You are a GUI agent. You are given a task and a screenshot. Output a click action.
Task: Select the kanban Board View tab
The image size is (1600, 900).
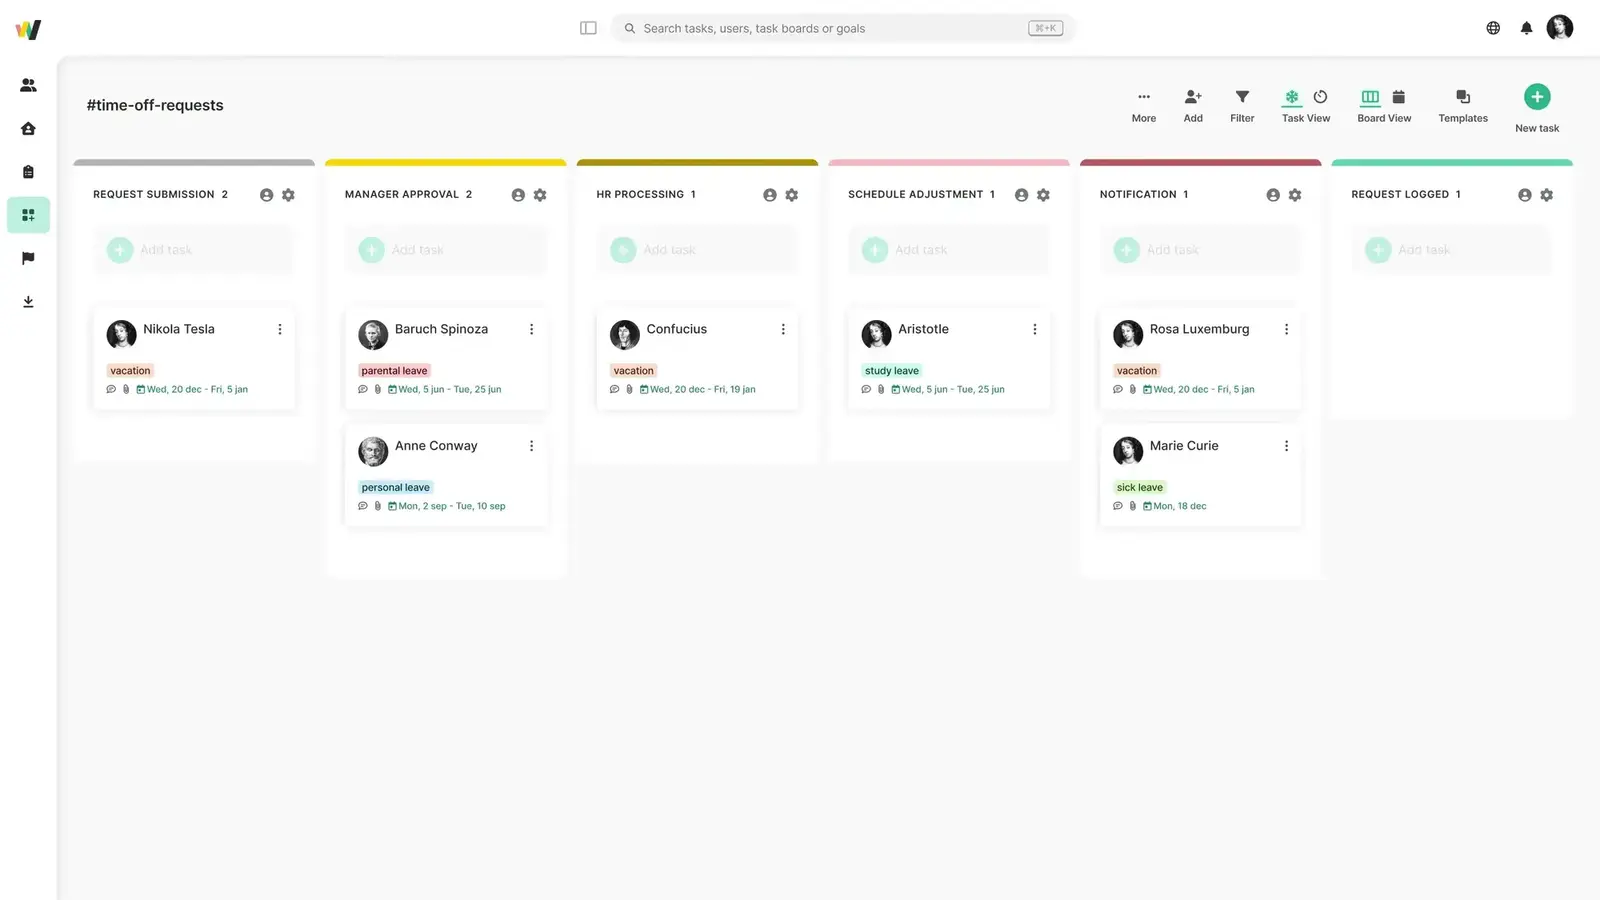pos(1370,97)
